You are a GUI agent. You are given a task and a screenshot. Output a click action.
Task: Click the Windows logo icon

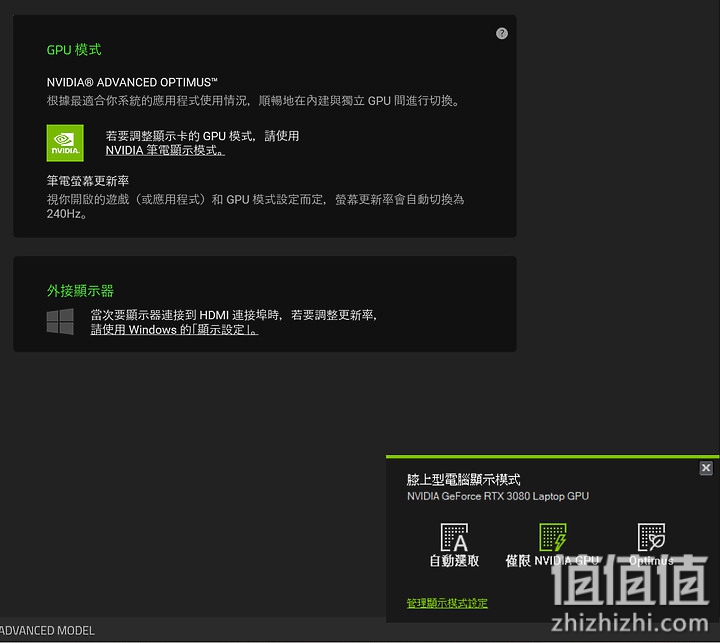pos(60,322)
